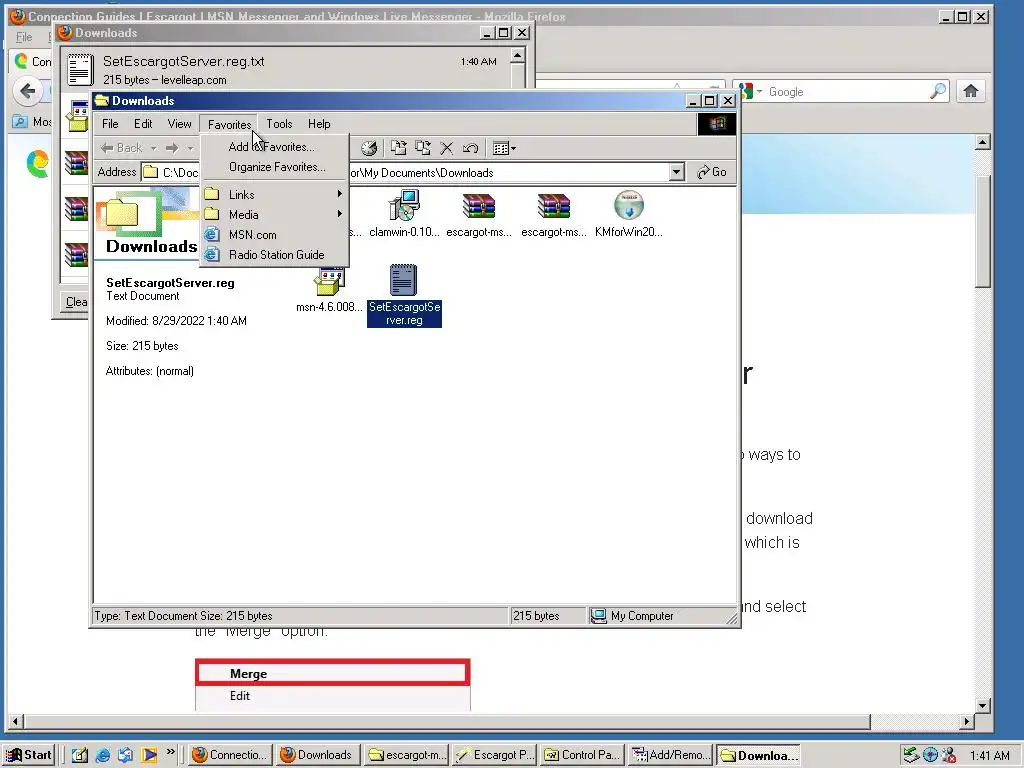The height and width of the screenshot is (768, 1024).
Task: Switch to Add/Remo... taskbar button
Action: 671,755
